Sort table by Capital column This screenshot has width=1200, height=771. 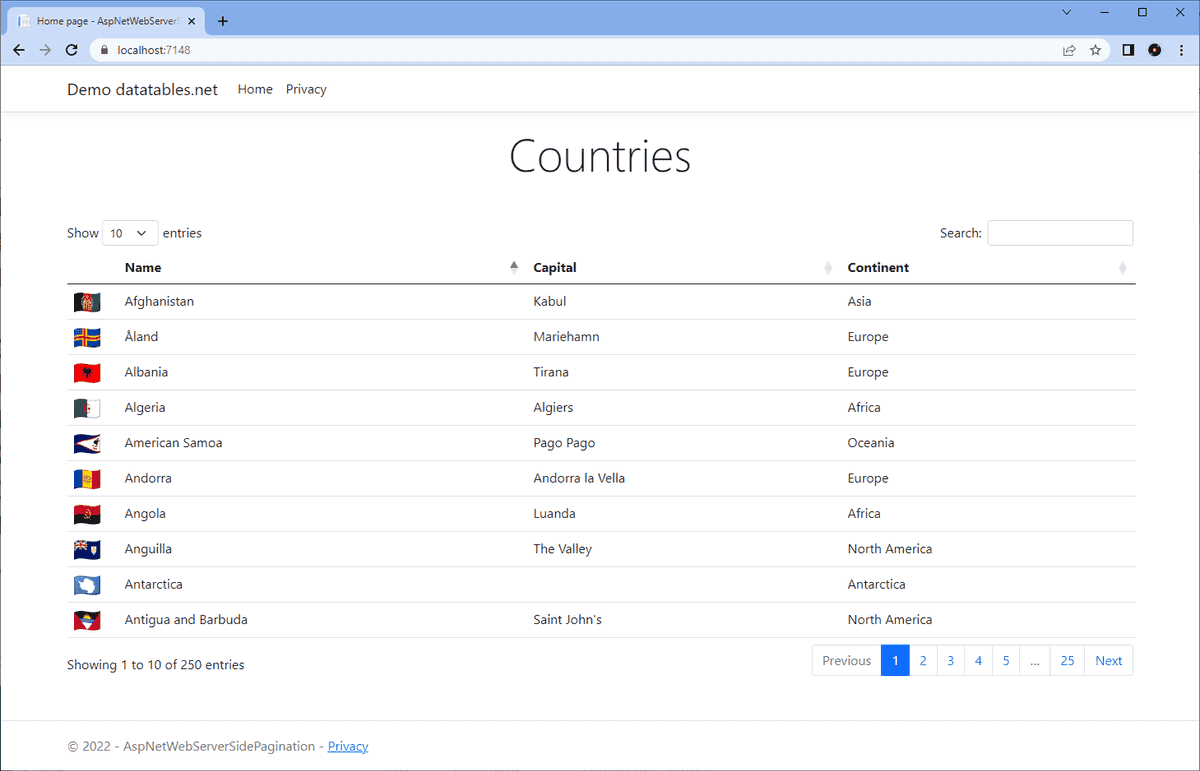[555, 268]
